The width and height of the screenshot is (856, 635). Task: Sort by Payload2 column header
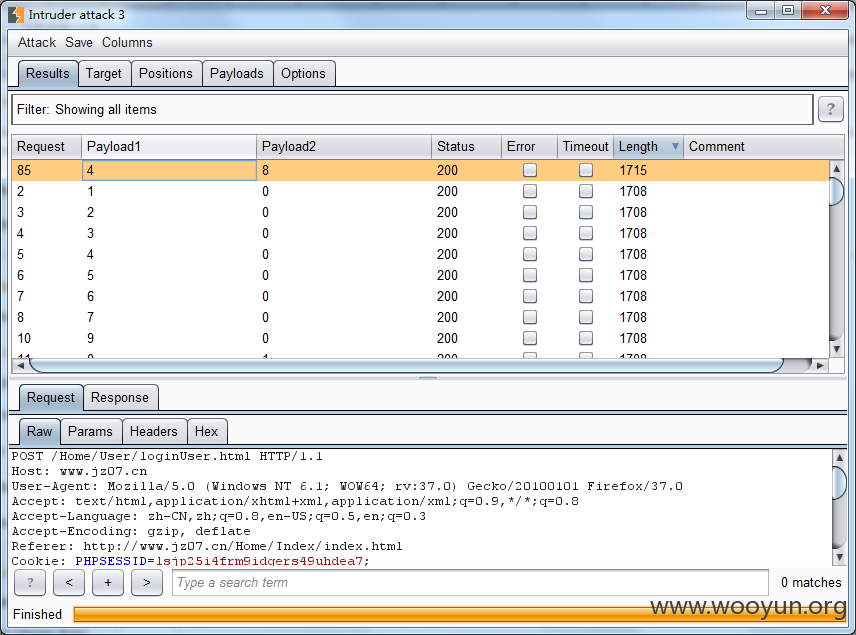tap(344, 146)
